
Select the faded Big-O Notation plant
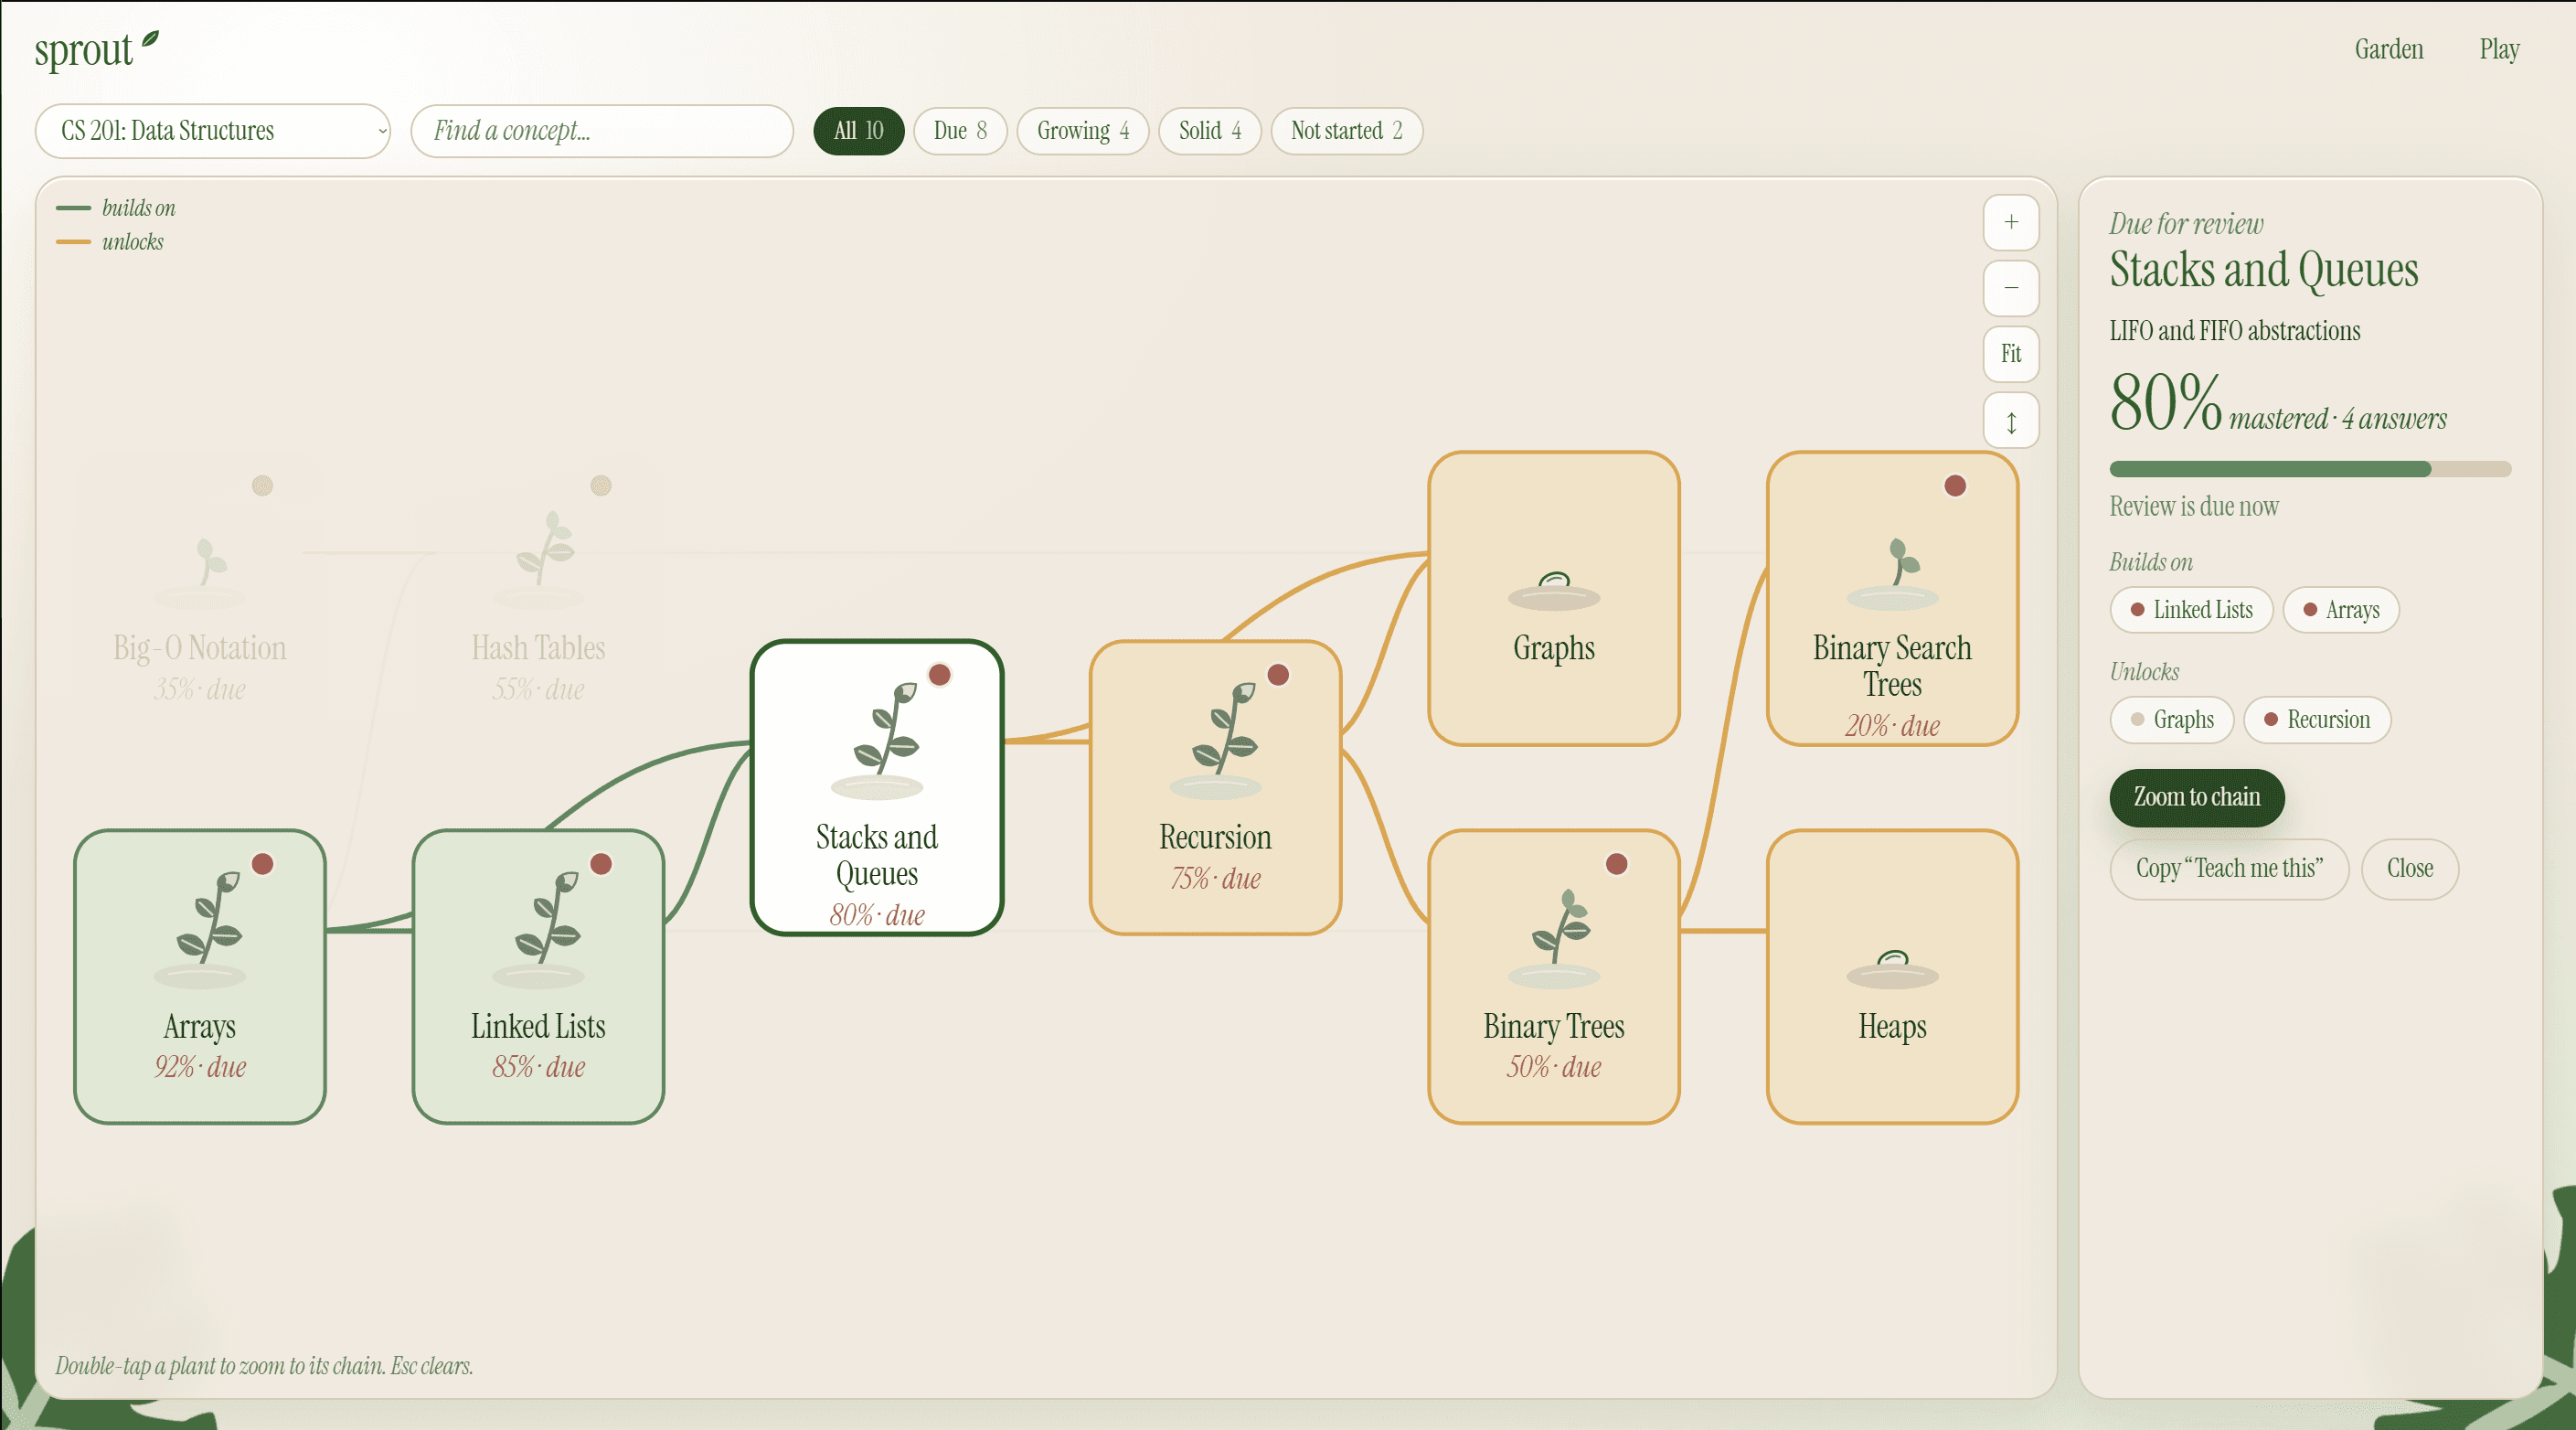200,598
